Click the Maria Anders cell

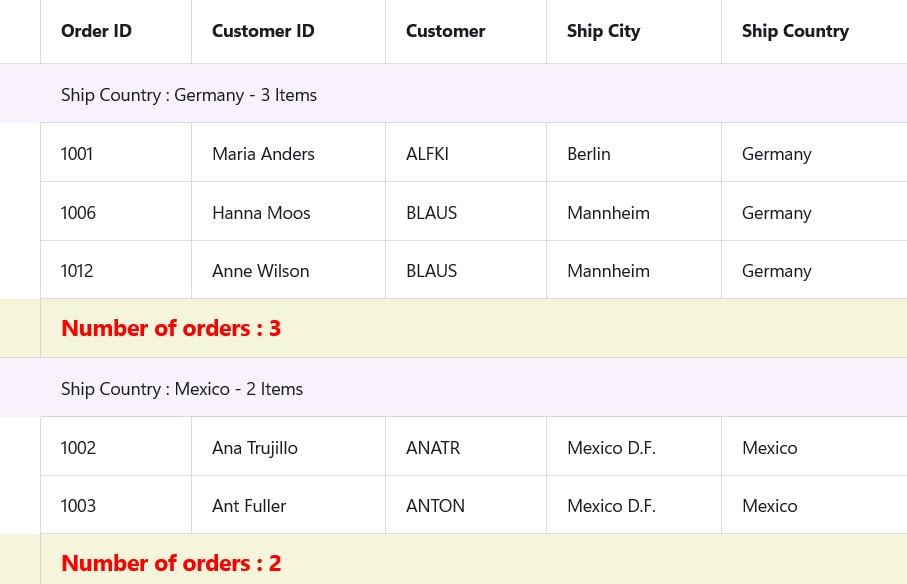263,154
